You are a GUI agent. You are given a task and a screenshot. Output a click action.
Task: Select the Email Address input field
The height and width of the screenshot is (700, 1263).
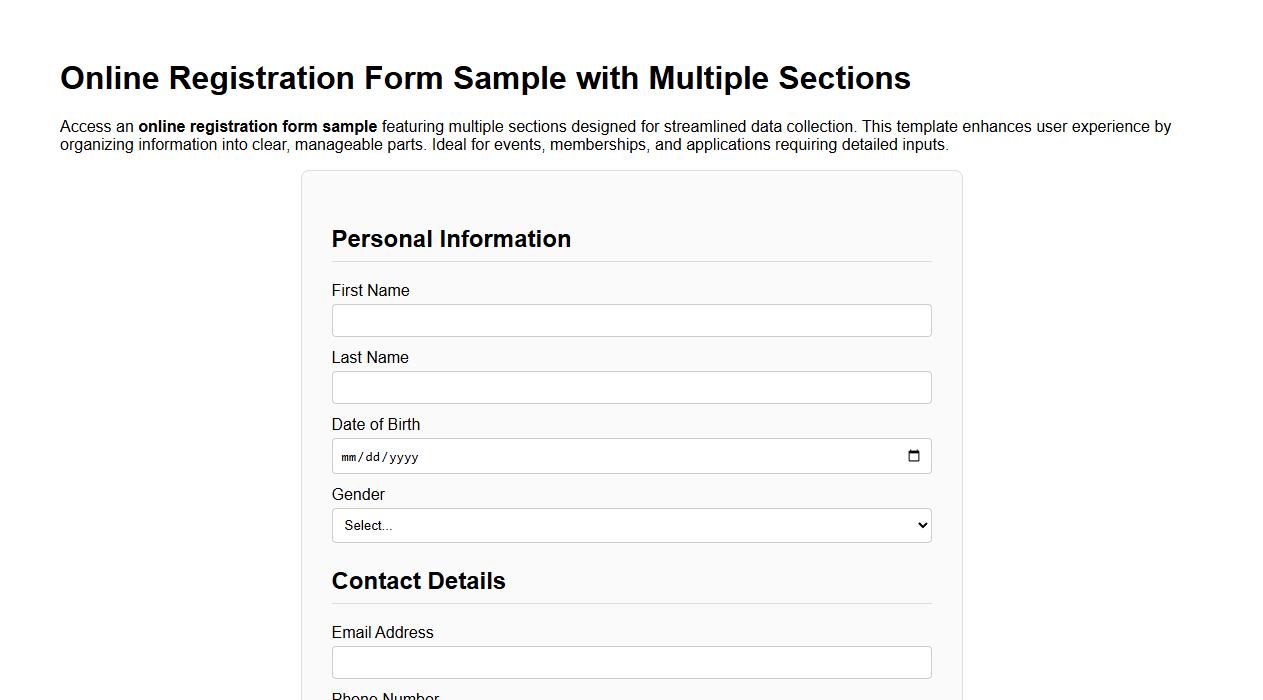tap(631, 661)
